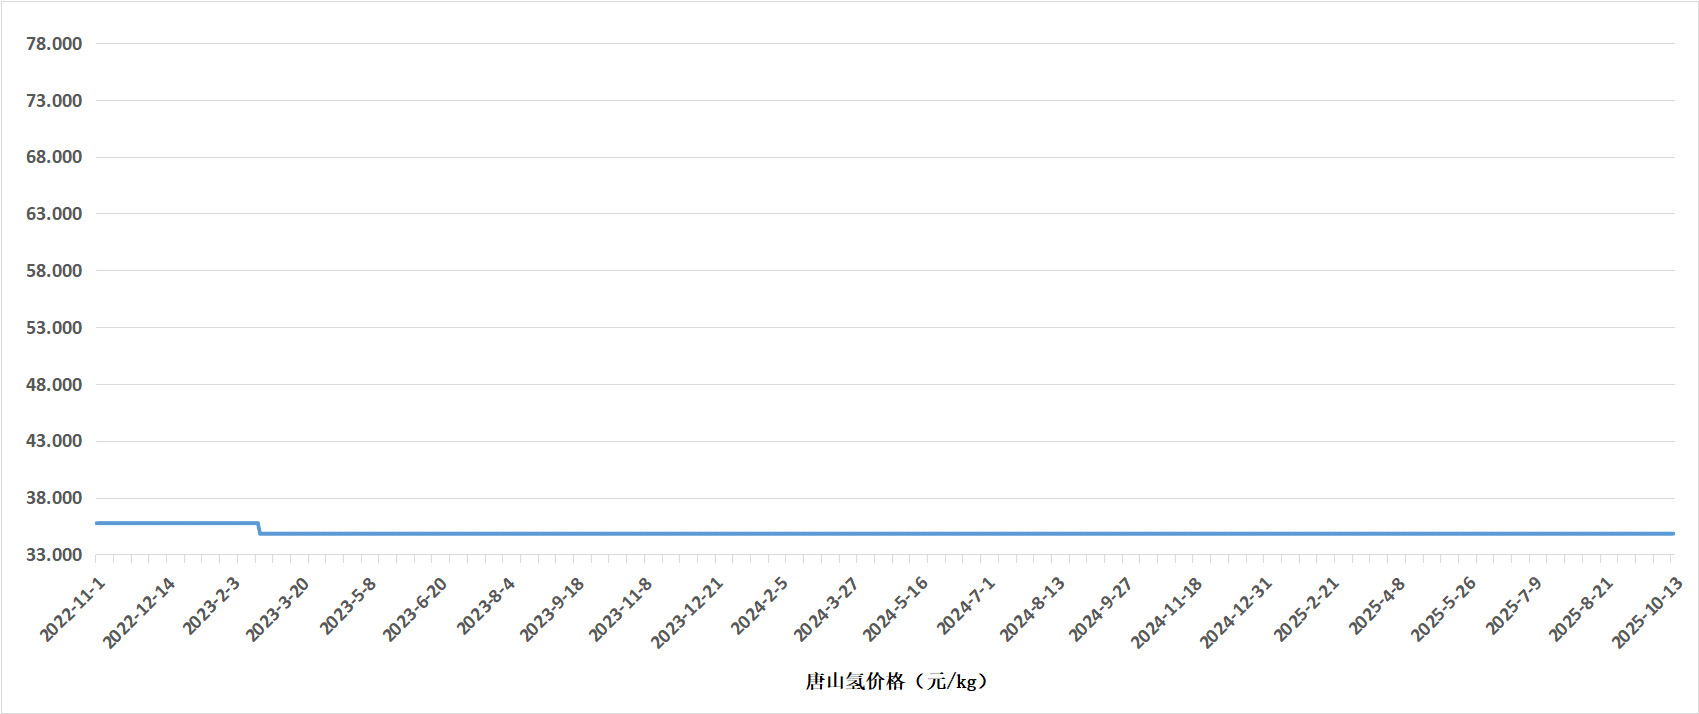
Task: Click the 2024-9-27 x-axis date
Action: pyautogui.click(x=1100, y=609)
